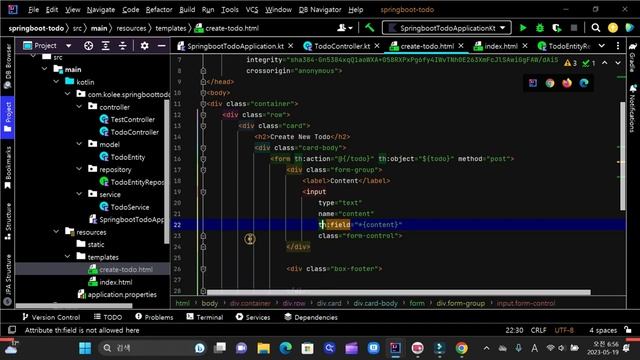640x360 pixels.
Task: Open the DB Navigator menu
Action: pyautogui.click(x=320, y=9)
